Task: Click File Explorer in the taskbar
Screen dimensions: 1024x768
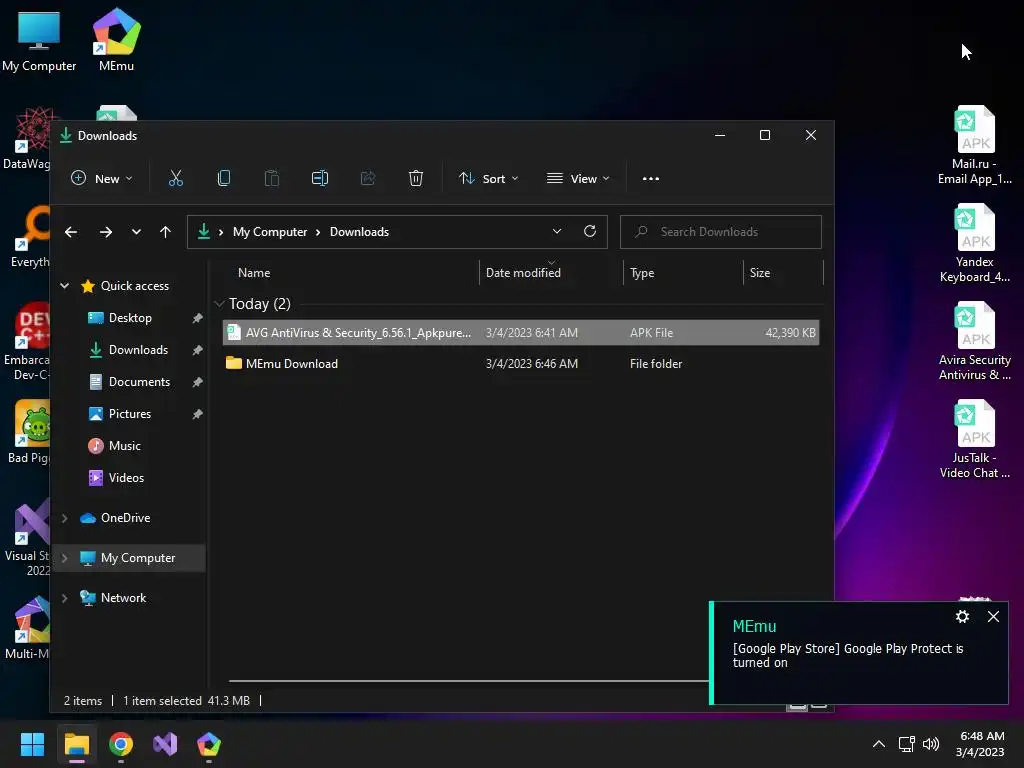Action: point(76,744)
